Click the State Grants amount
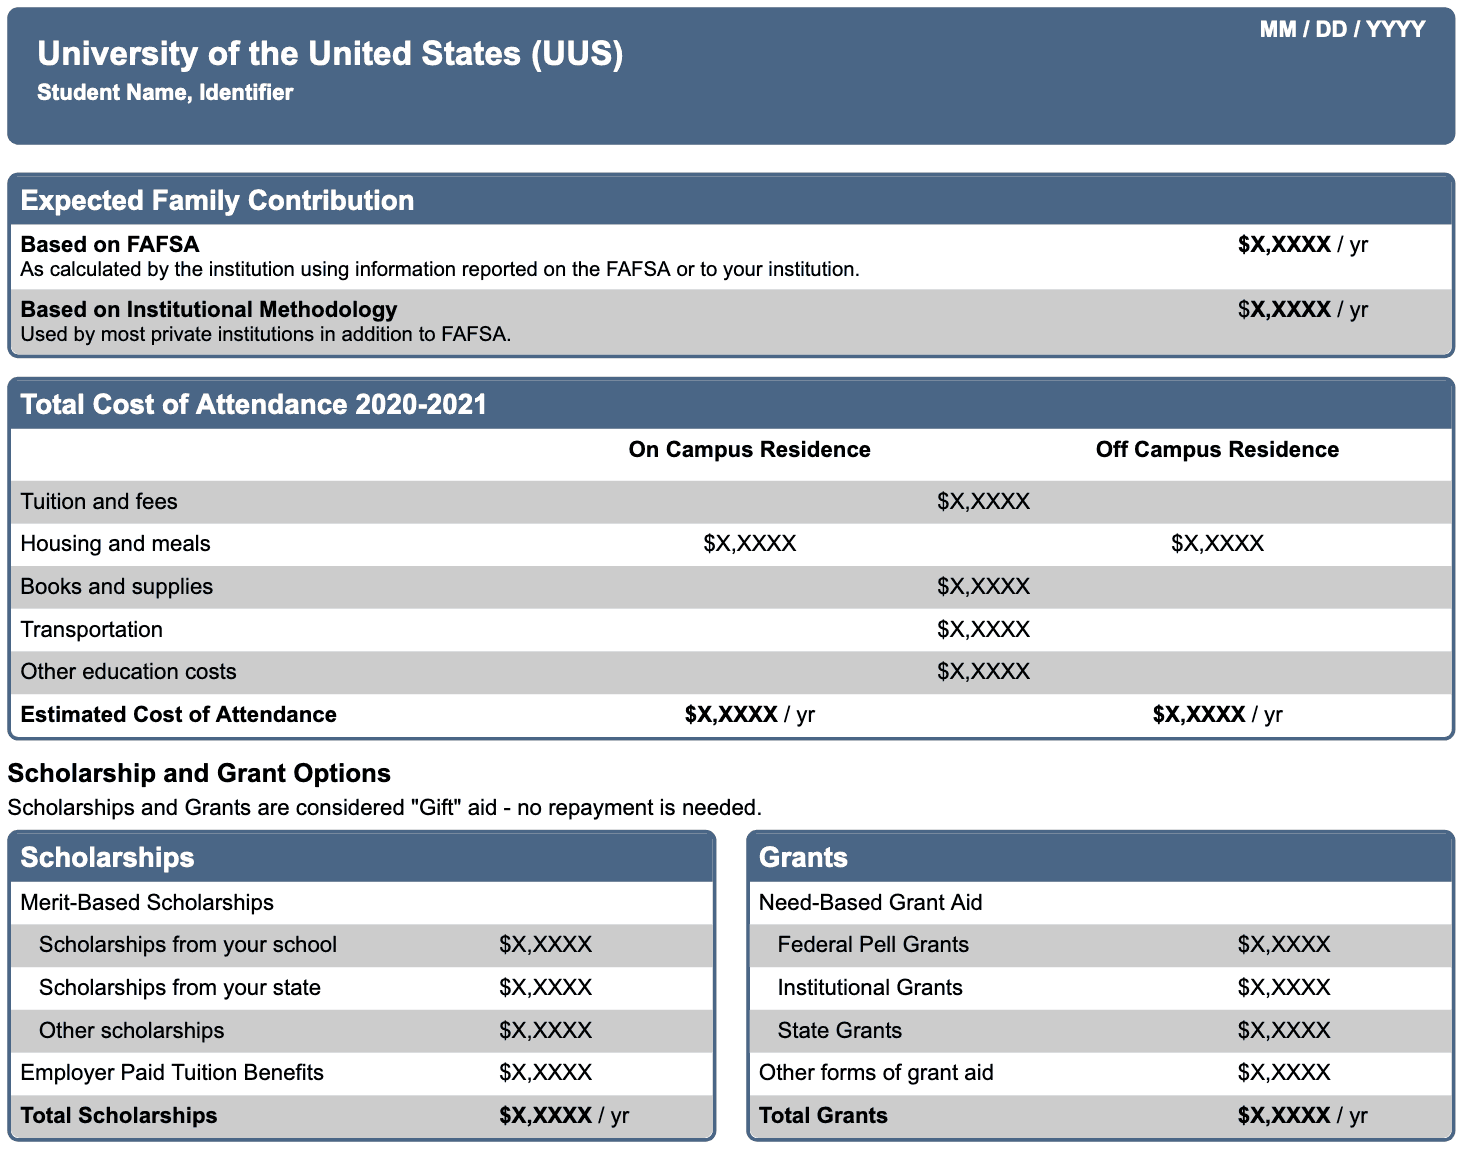1470x1152 pixels. (1284, 1031)
